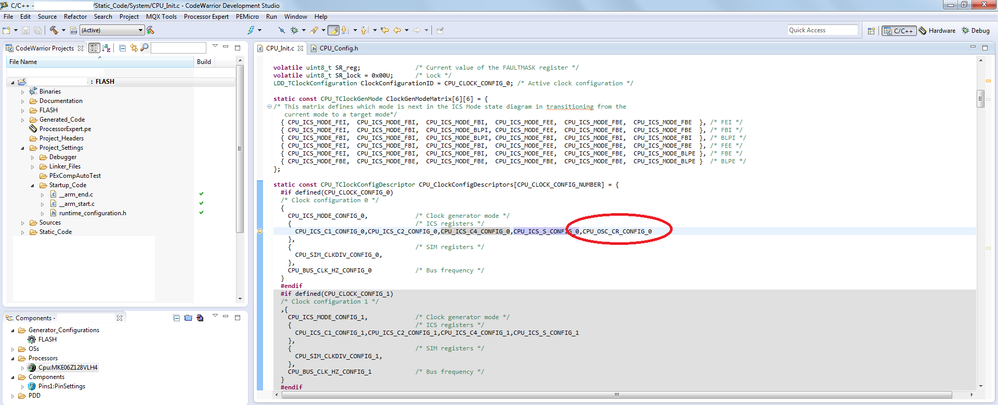Click the Quick Access search field
The width and height of the screenshot is (998, 405).
(823, 30)
